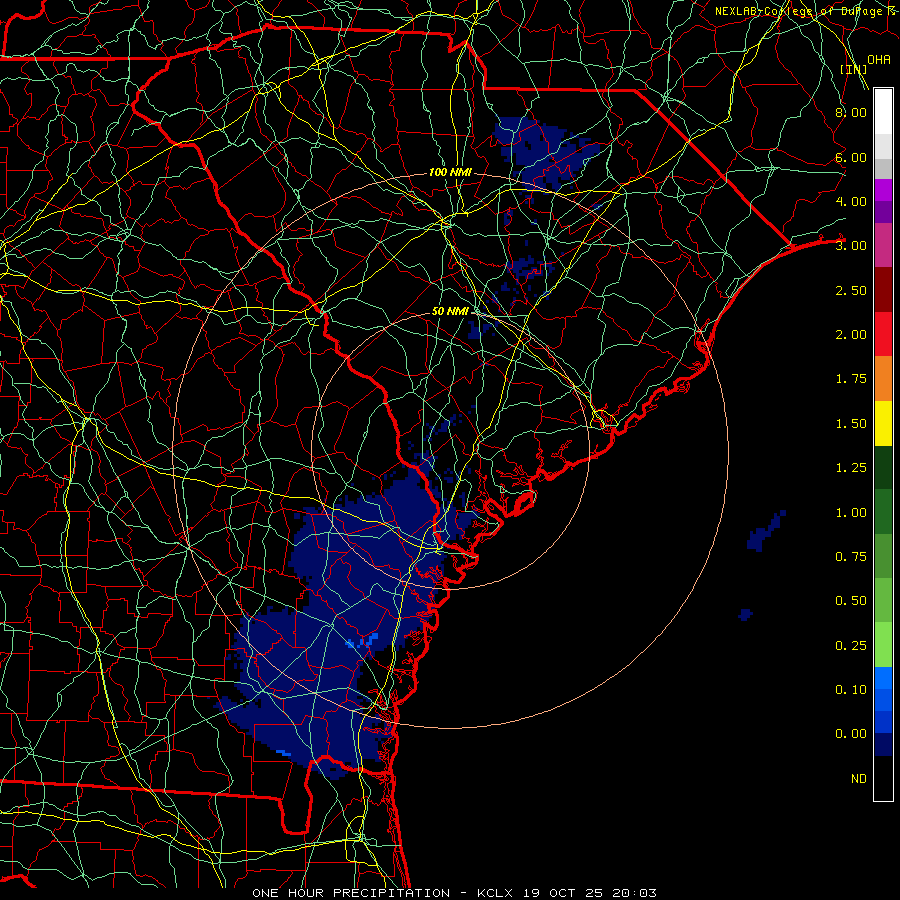Click the 0.50 legend value
Screen dimensions: 900x900
[851, 601]
